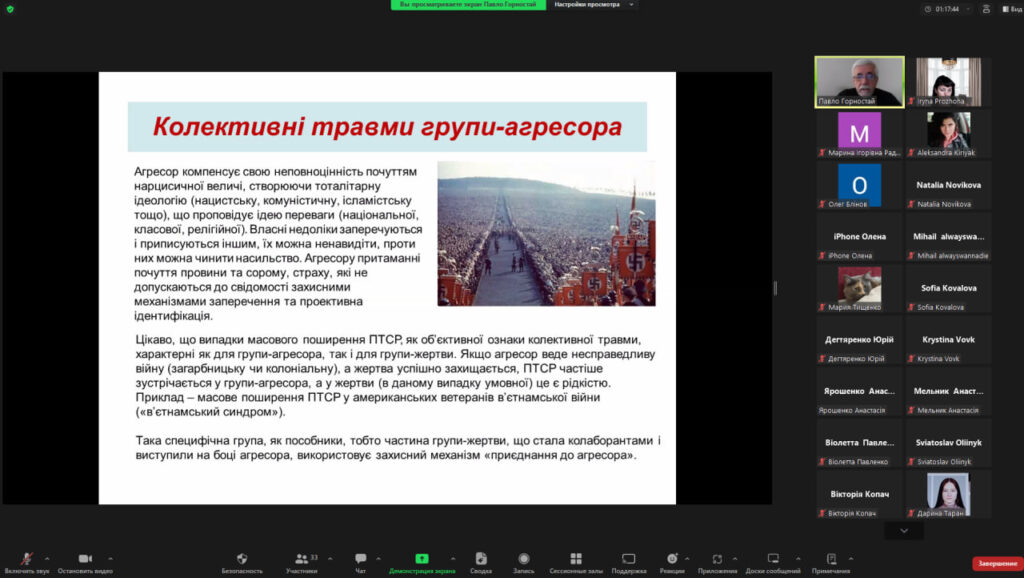The width and height of the screenshot is (1024, 578).
Task: Expand video options arrow next to camera
Action: coord(110,558)
